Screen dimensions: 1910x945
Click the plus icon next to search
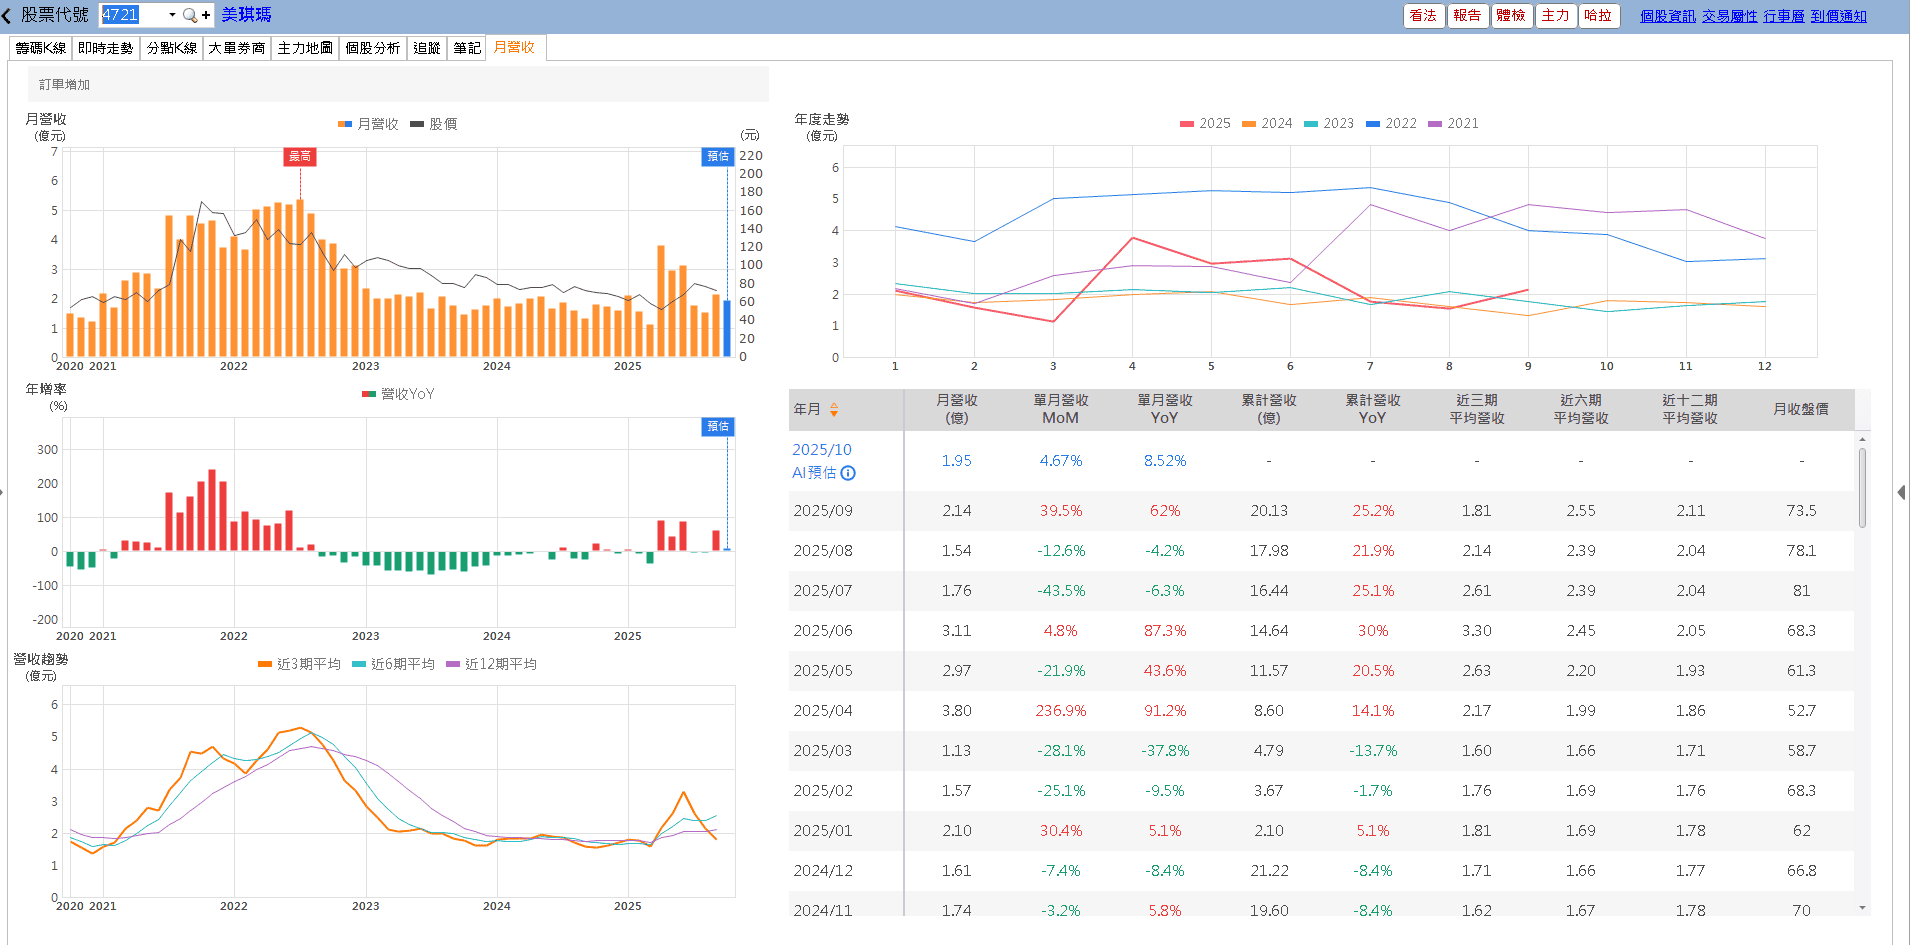[x=206, y=16]
